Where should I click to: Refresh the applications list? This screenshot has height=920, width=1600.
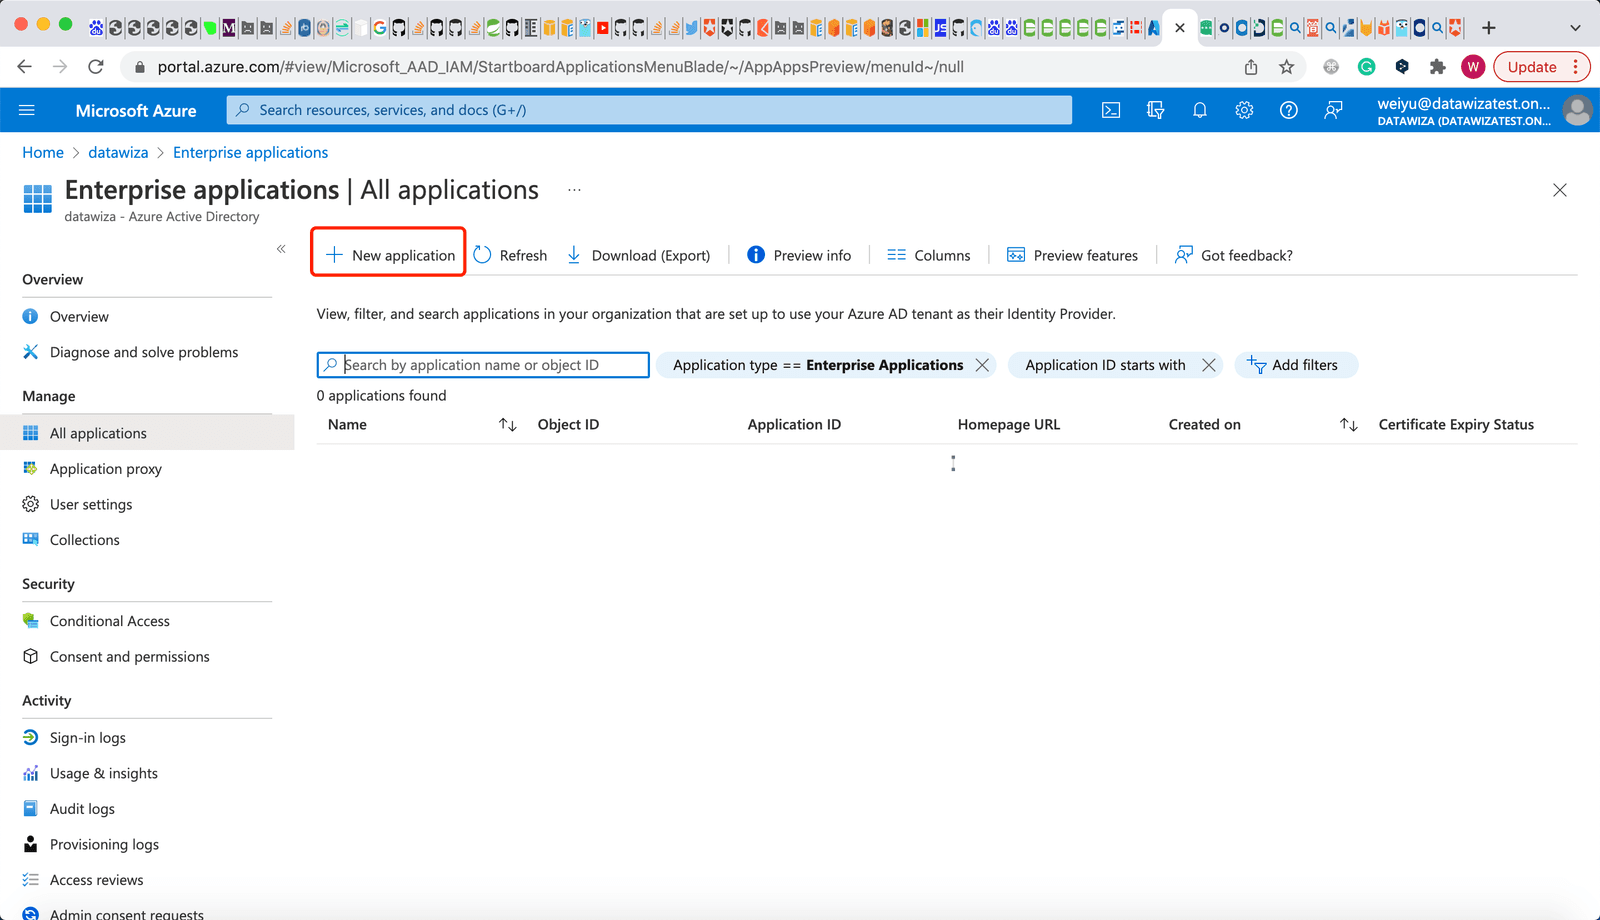510,255
